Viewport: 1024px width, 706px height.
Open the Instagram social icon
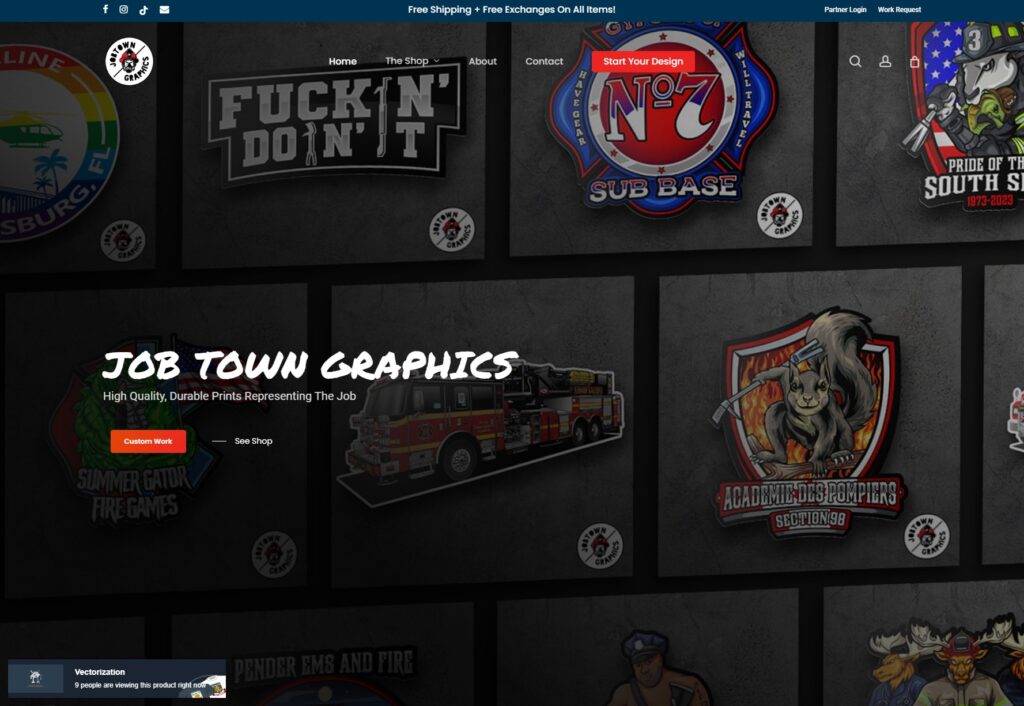coord(124,10)
